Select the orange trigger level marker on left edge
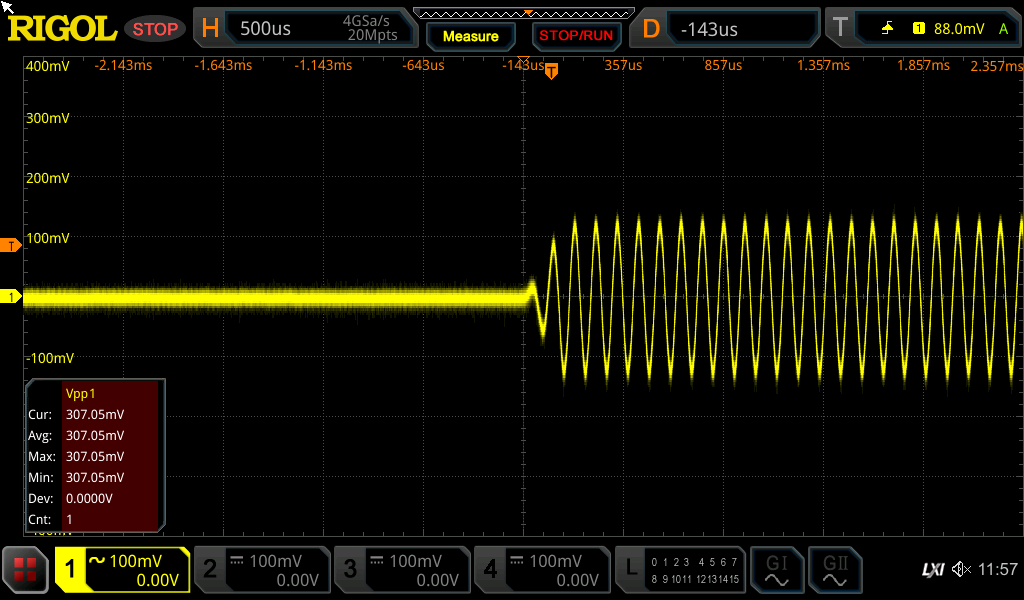Screen dimensions: 1024x600 click(11, 245)
